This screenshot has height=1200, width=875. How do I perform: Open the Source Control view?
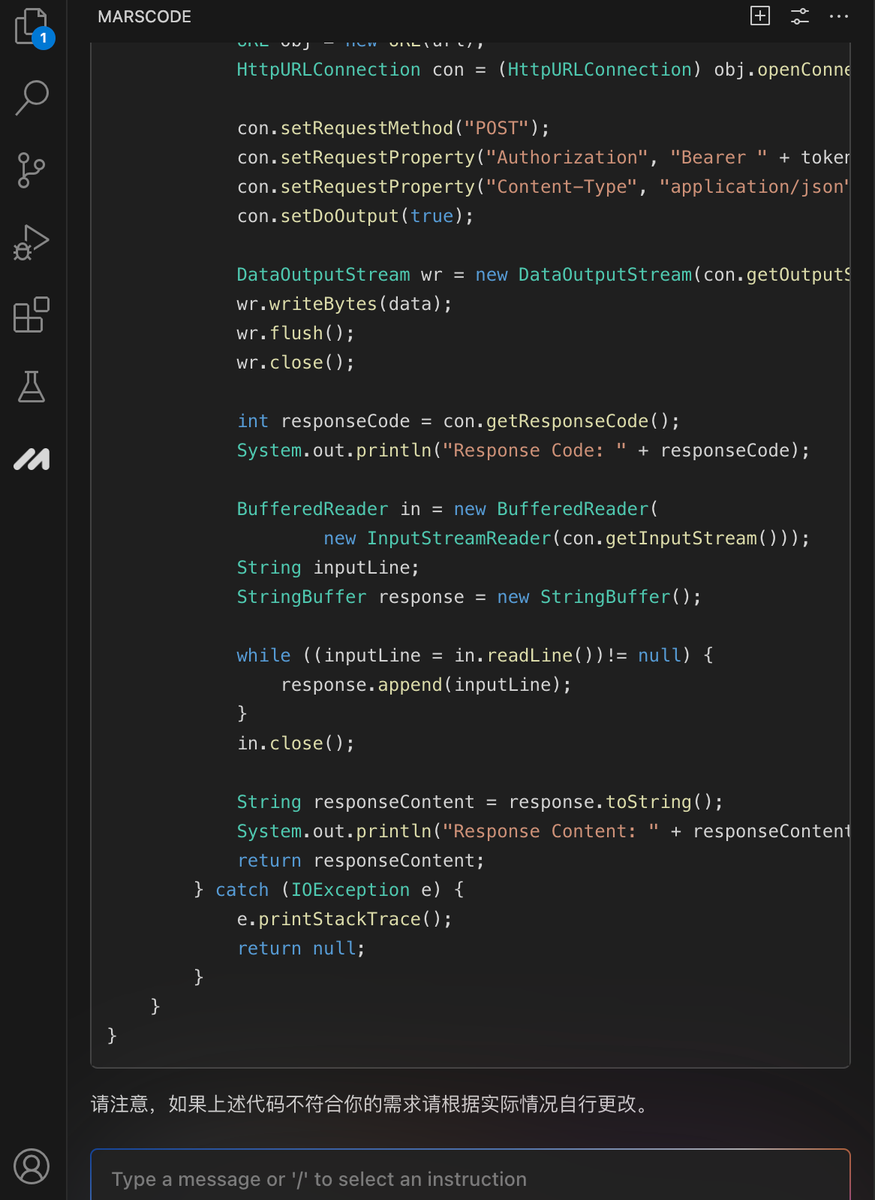tap(32, 170)
